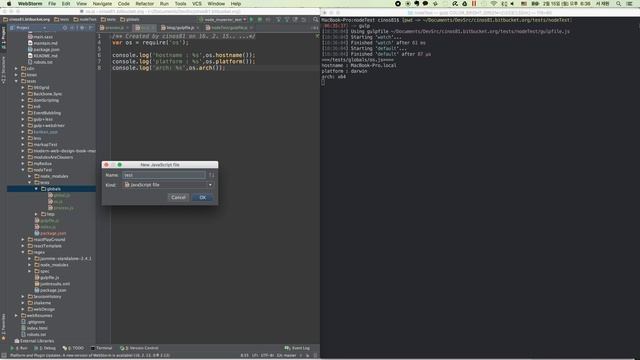The width and height of the screenshot is (640, 360).
Task: Click the locate-file target icon in the Project panel
Action: click(x=64, y=28)
